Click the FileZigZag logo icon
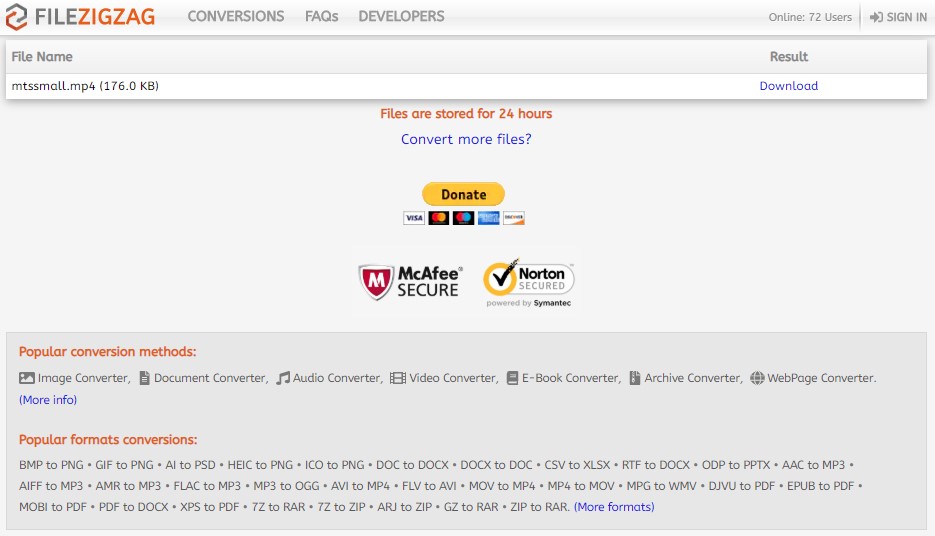 (16, 16)
